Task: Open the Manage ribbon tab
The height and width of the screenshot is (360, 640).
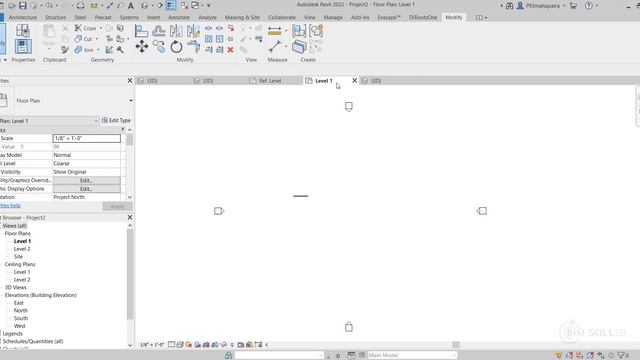Action: [333, 18]
